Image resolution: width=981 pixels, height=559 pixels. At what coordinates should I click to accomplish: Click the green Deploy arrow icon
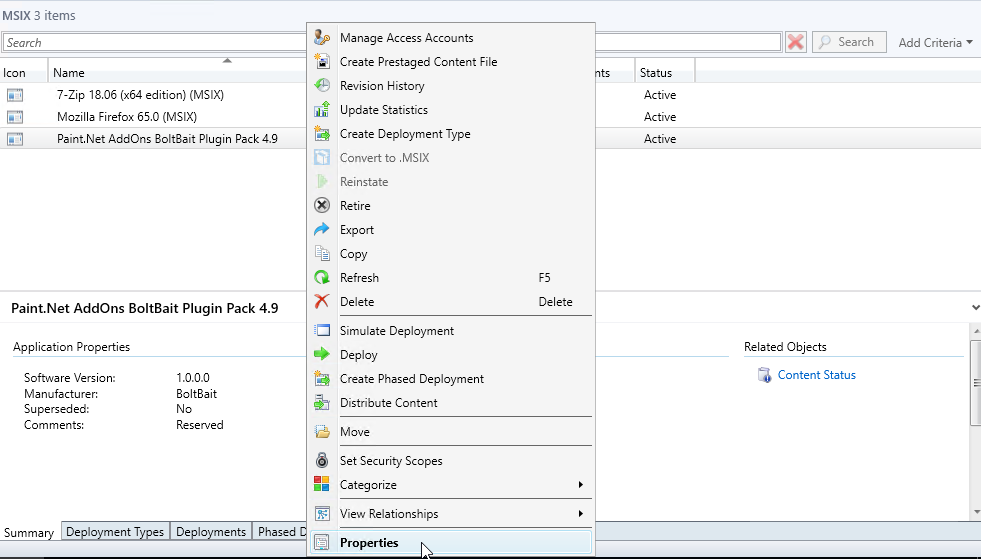point(321,355)
